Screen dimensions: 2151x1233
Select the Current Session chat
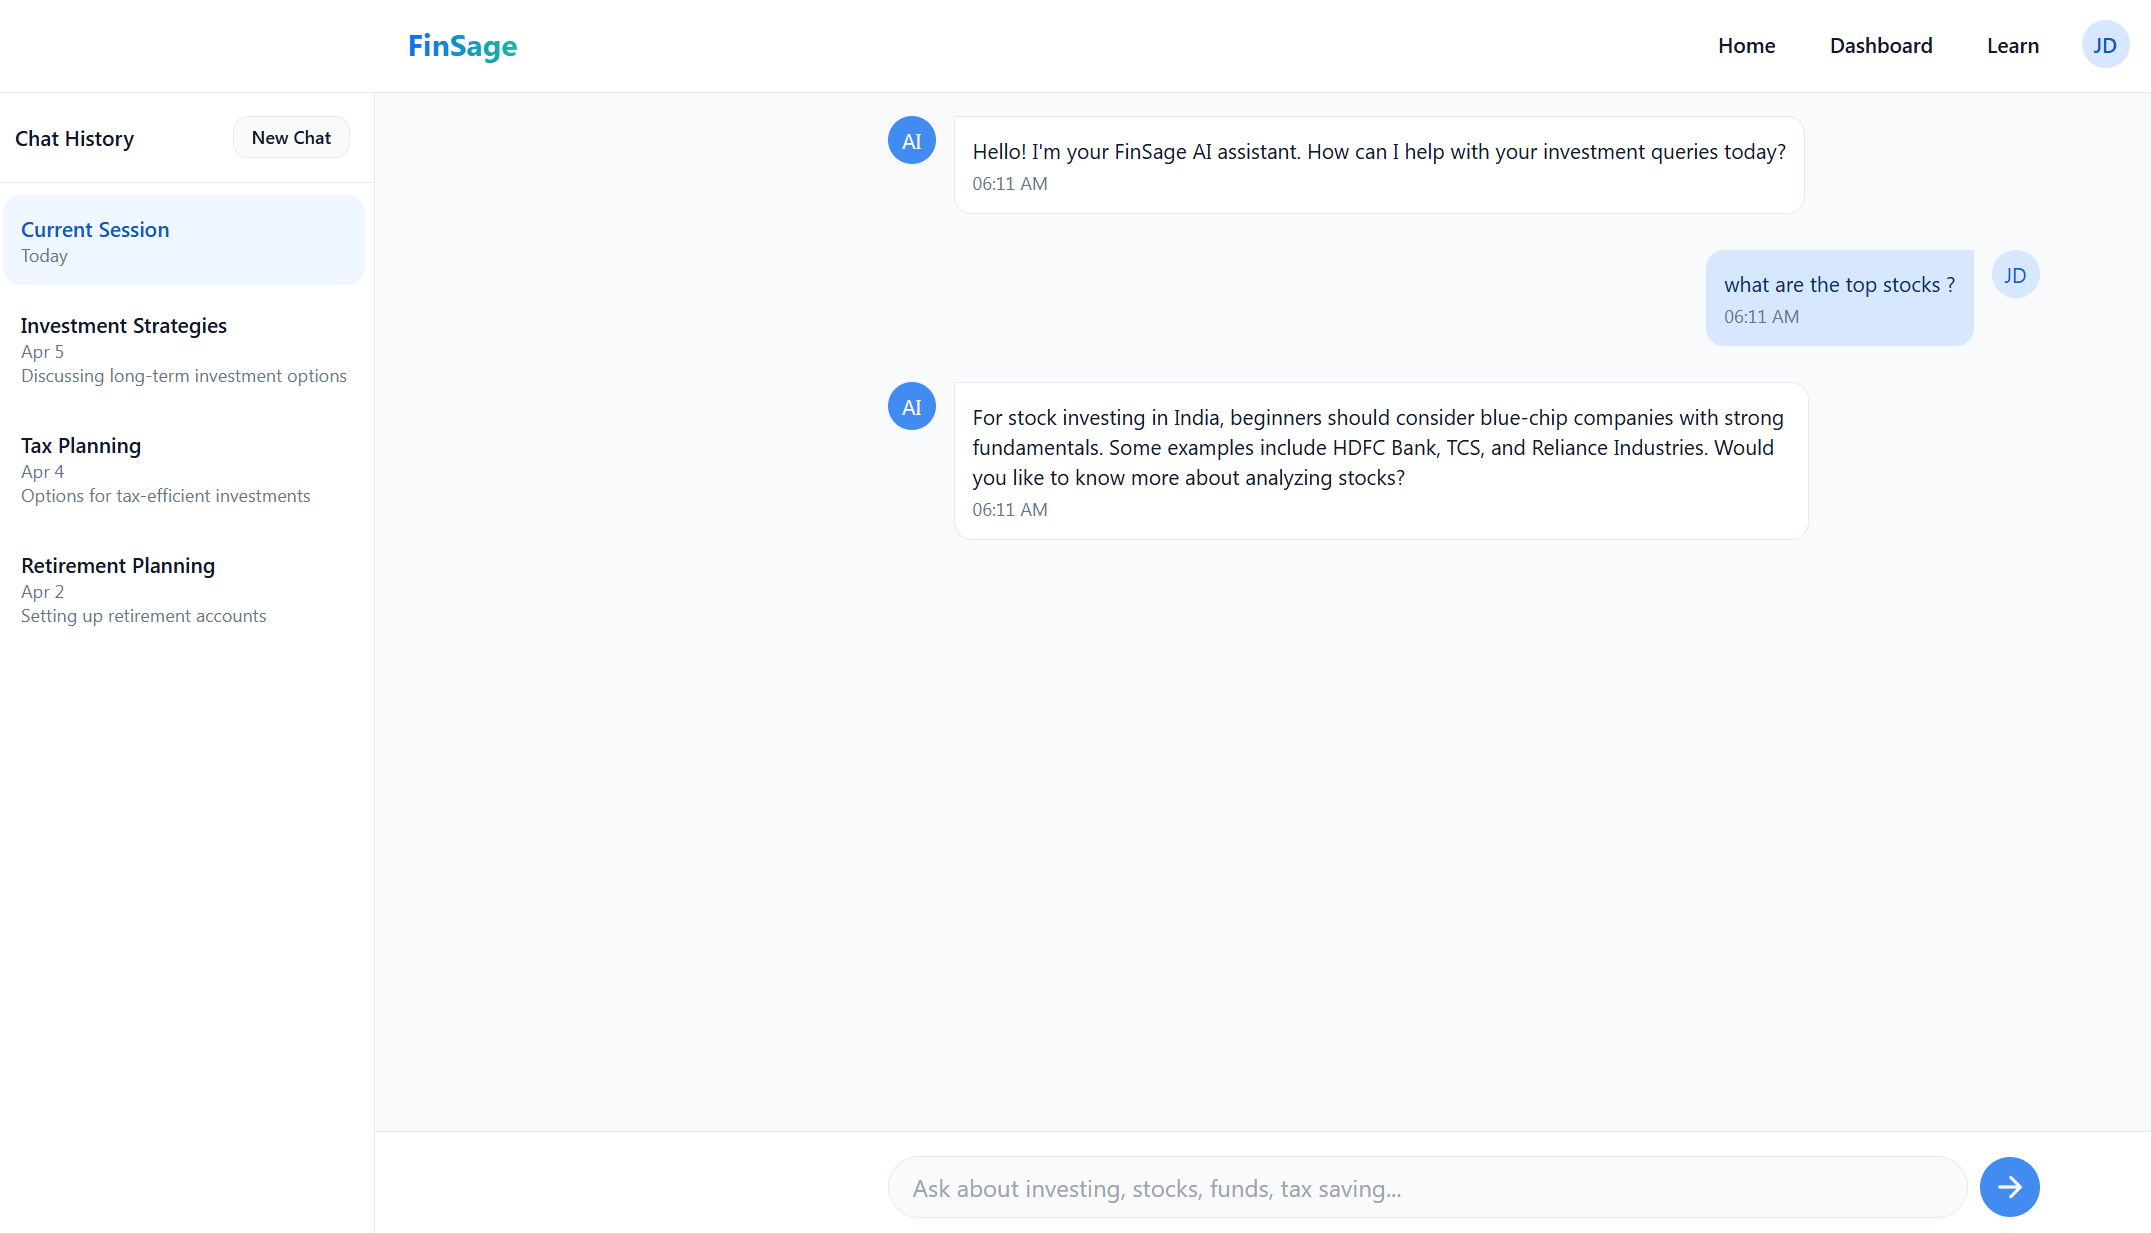(184, 241)
